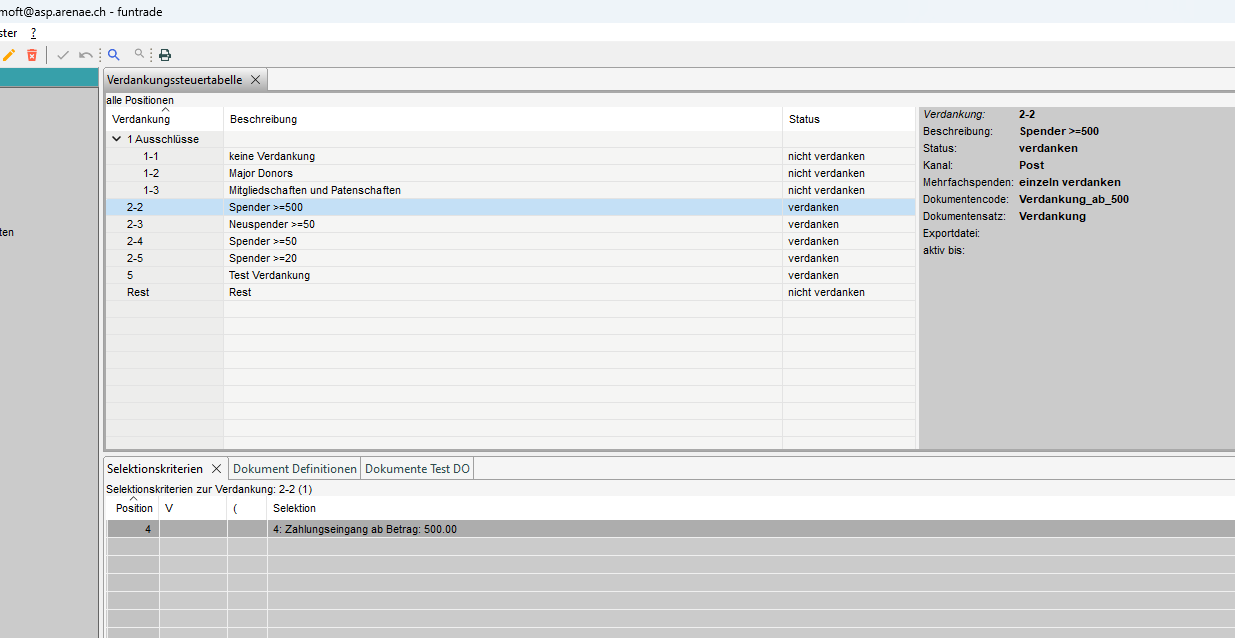
Task: Click the small gray magnifier icon
Action: pyautogui.click(x=140, y=55)
